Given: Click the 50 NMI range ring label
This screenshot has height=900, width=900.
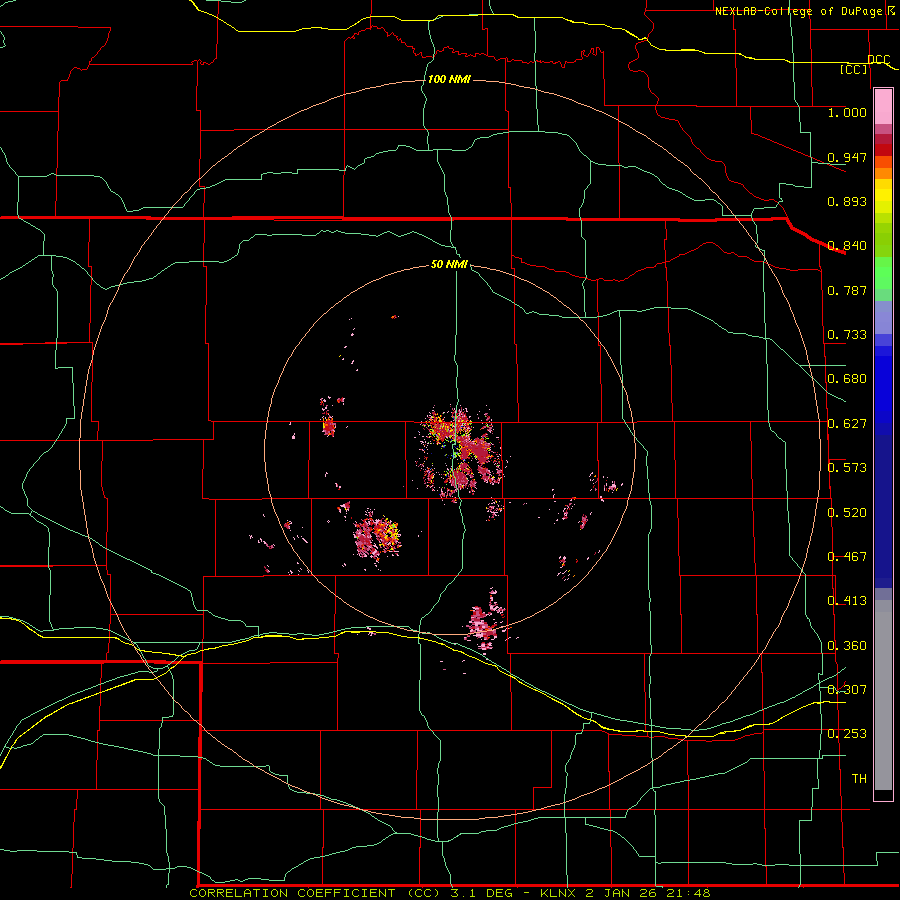Looking at the screenshot, I should [449, 265].
